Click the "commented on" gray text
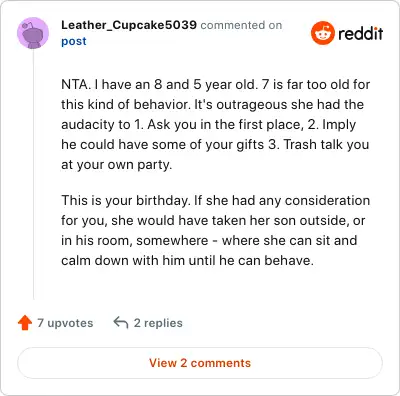 tap(241, 25)
